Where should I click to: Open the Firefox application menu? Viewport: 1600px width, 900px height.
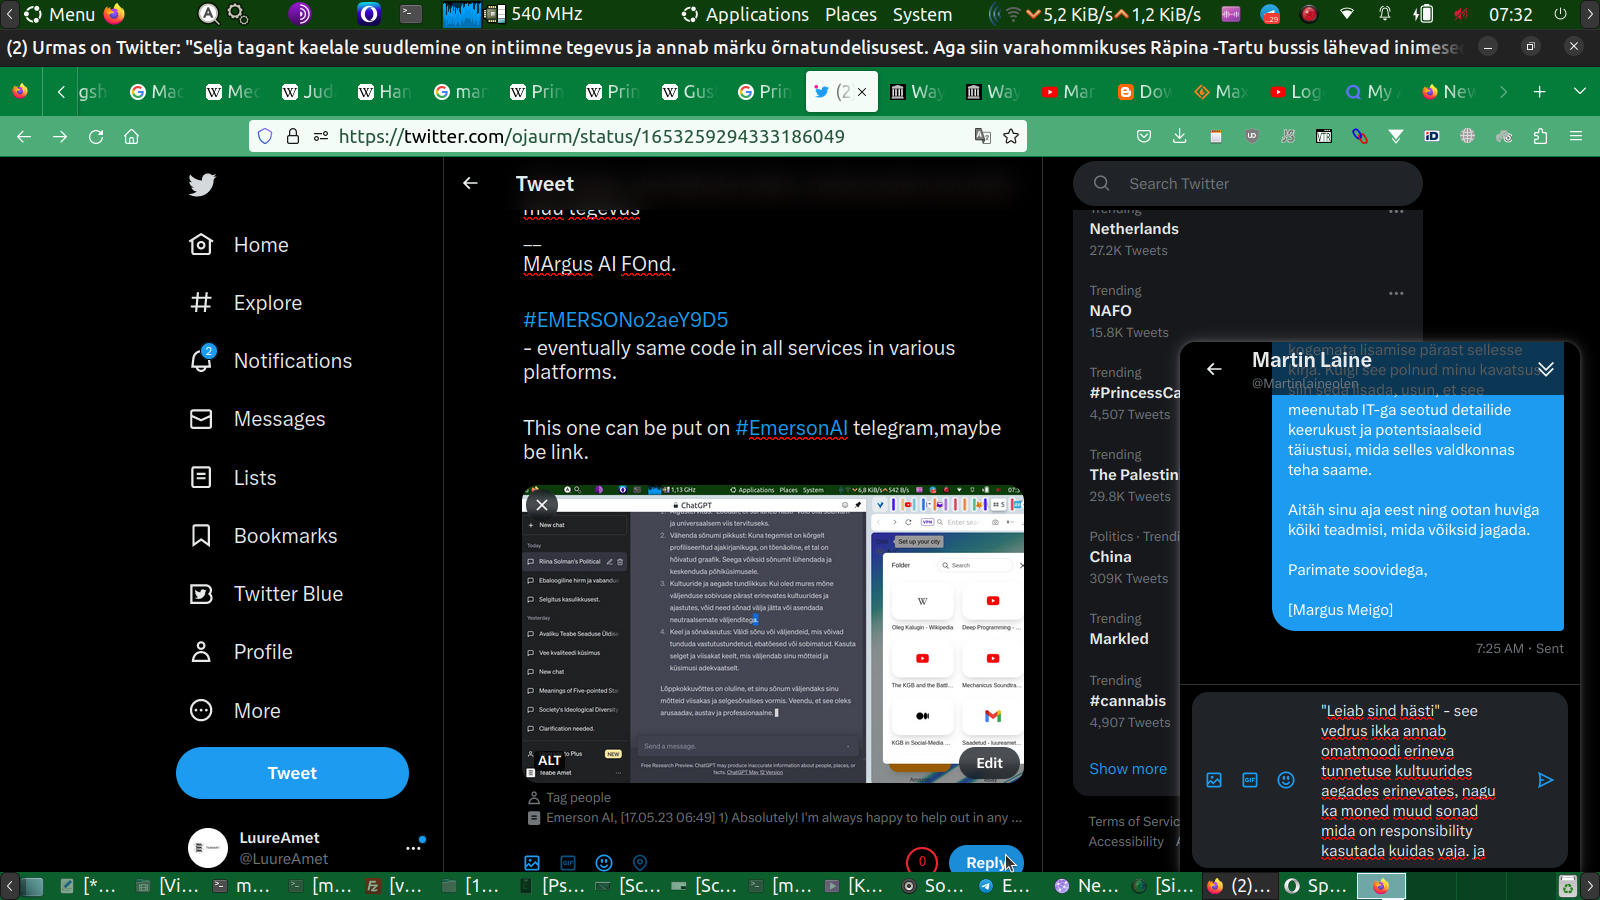(1576, 136)
